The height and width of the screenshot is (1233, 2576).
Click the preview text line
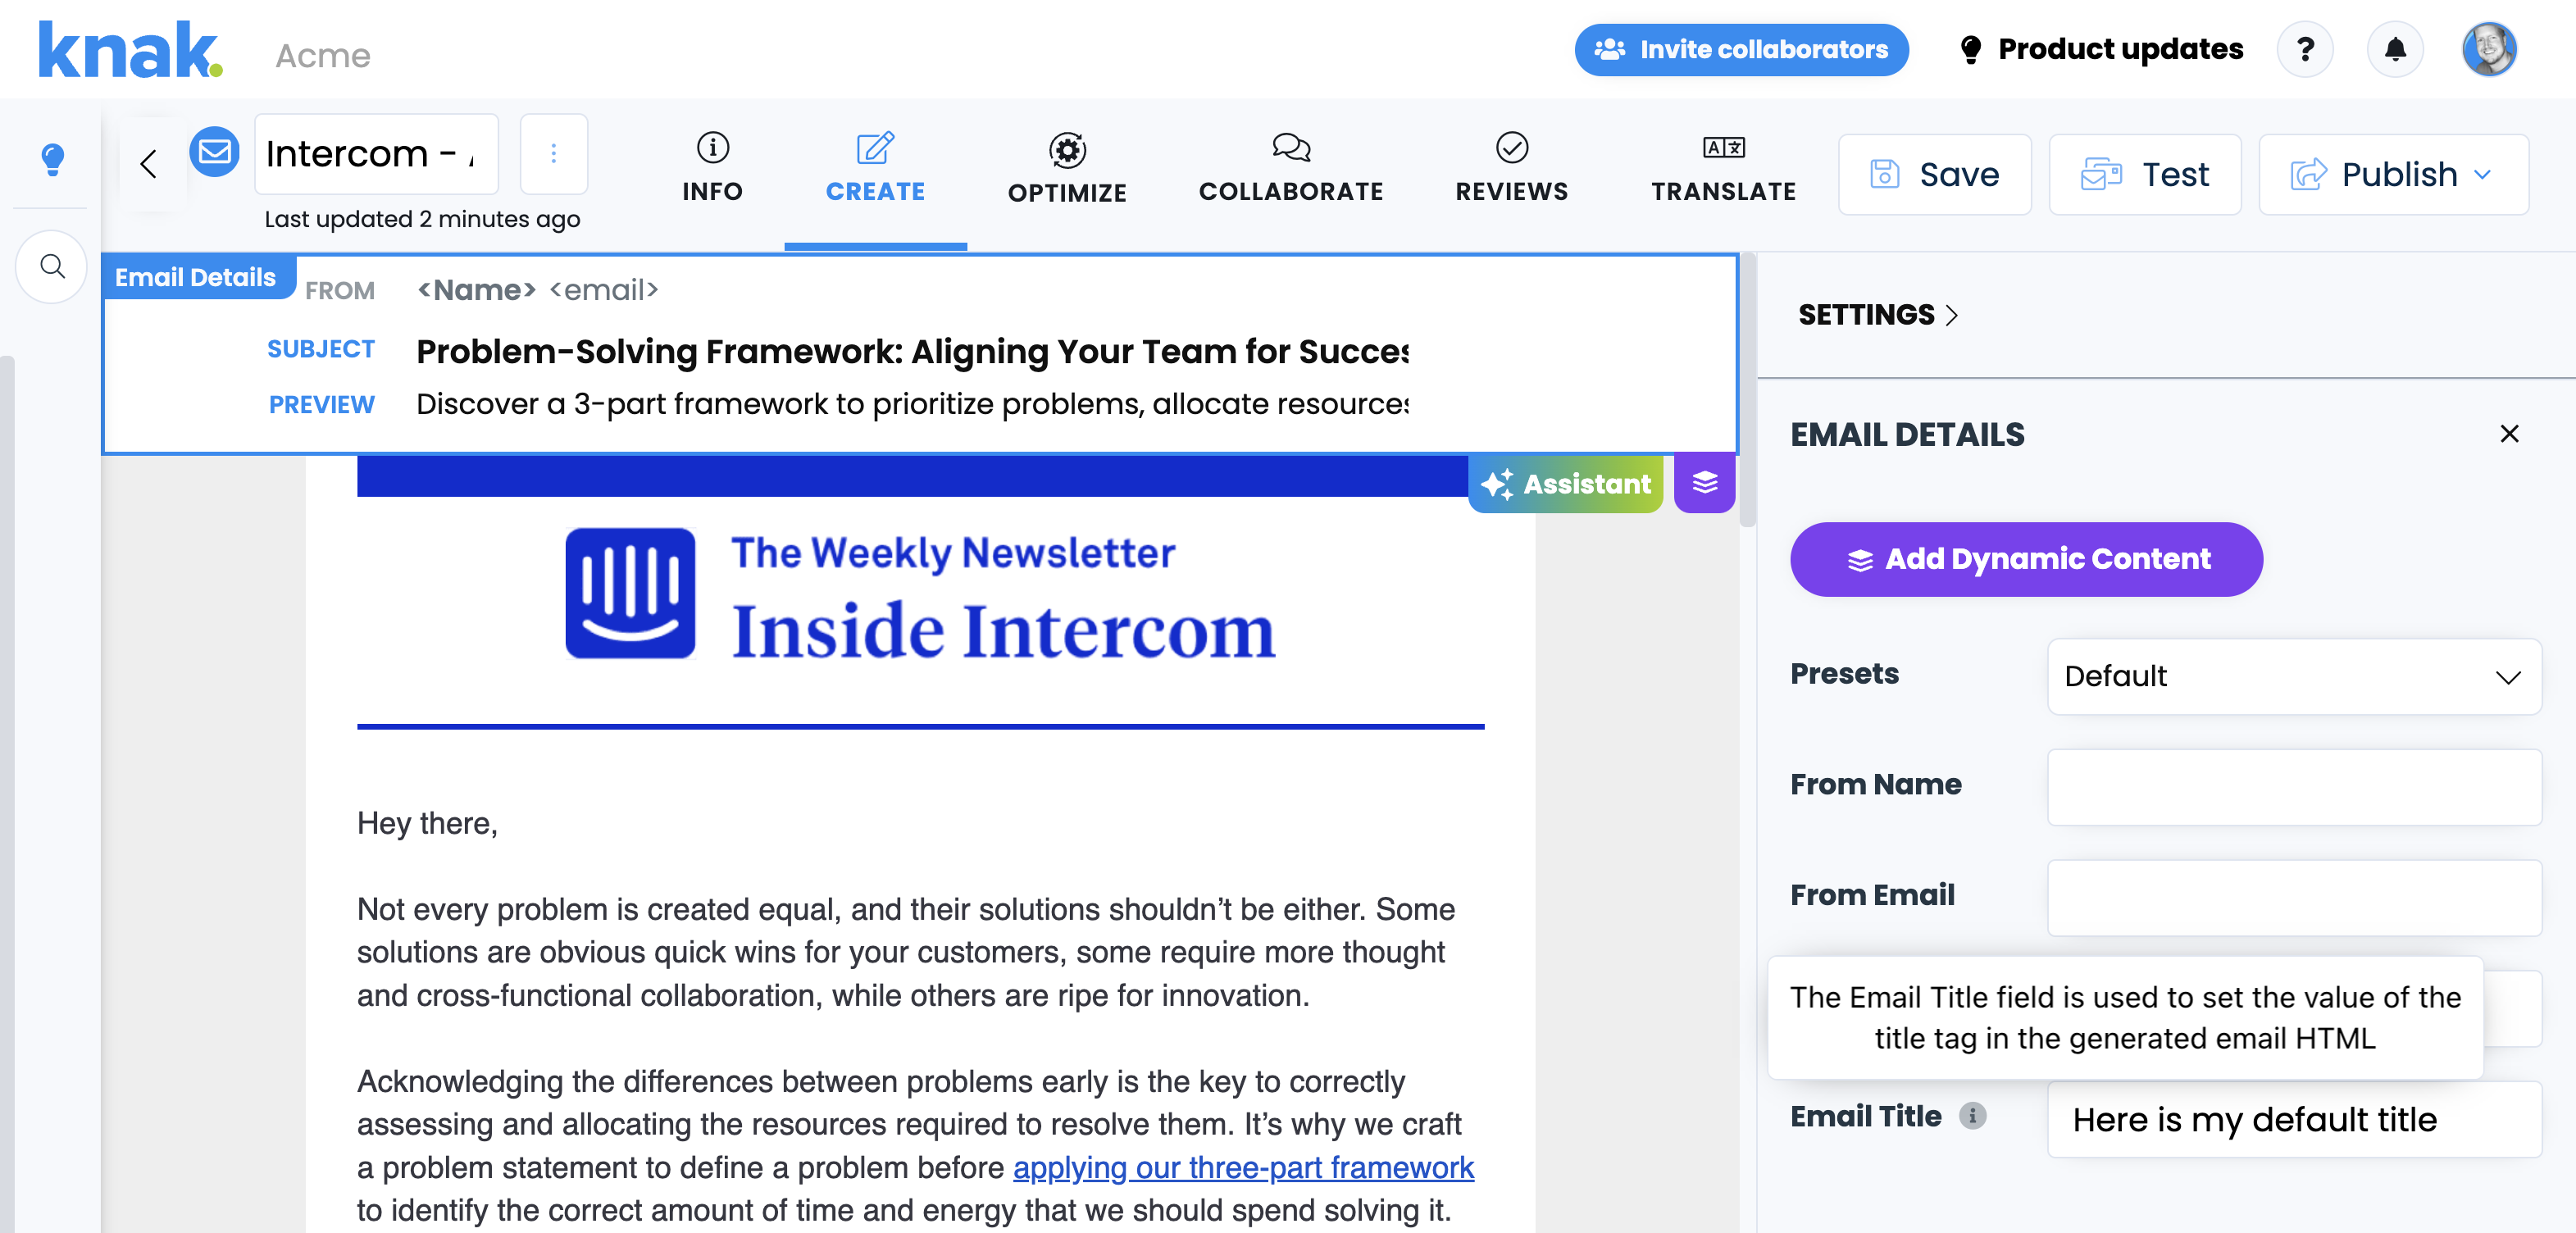(x=912, y=404)
